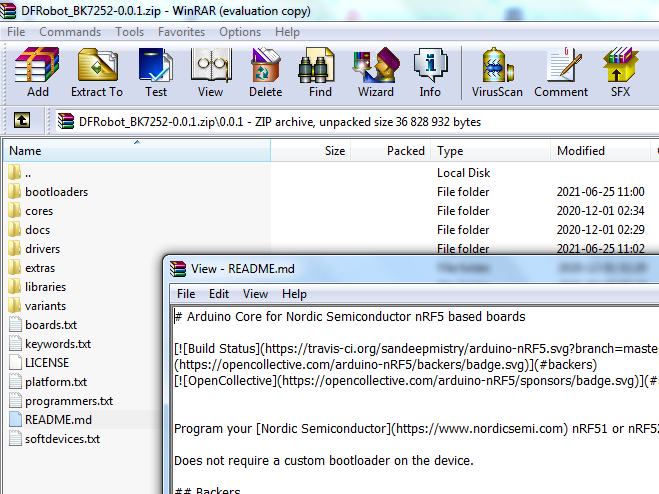
Task: Select the drivers folder
Action: pyautogui.click(x=34, y=248)
